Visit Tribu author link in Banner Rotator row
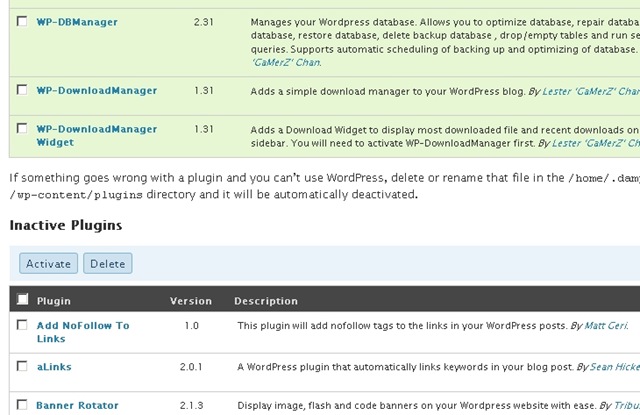Screen dimensions: 640x415 click(x=627, y=406)
